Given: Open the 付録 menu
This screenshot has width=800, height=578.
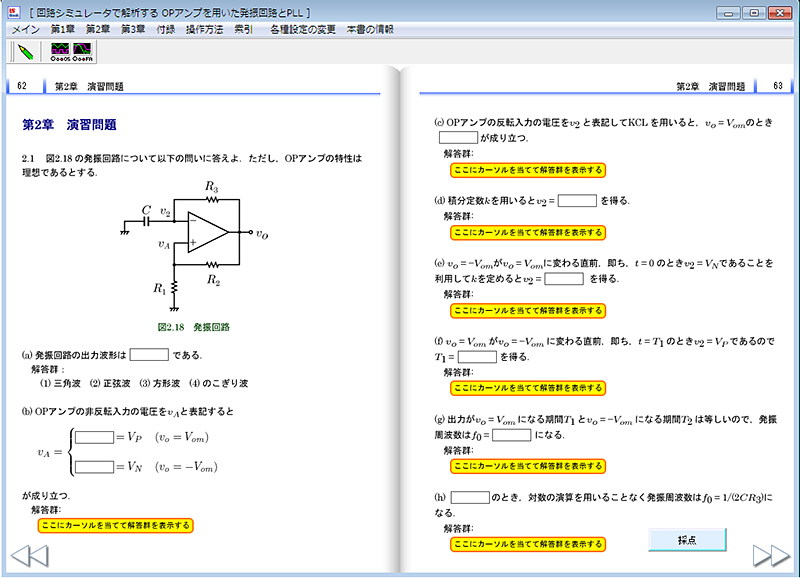Looking at the screenshot, I should pos(165,30).
